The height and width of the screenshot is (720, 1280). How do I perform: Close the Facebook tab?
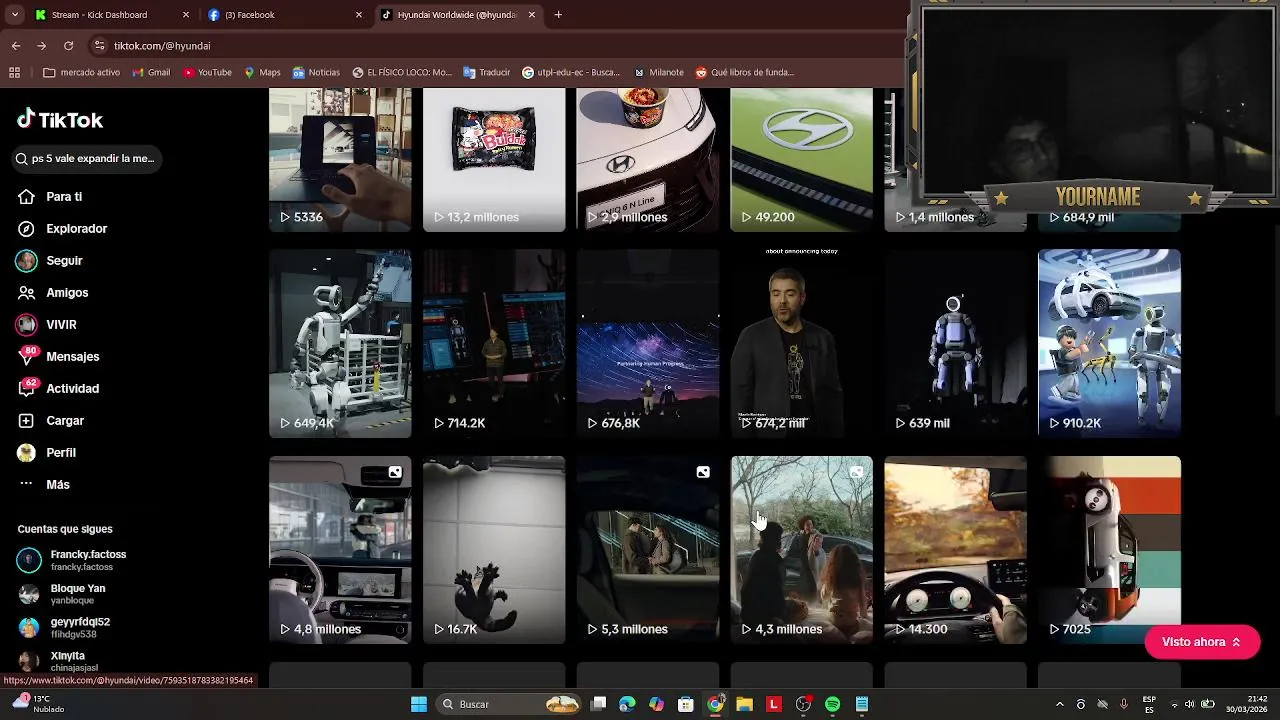(x=359, y=15)
